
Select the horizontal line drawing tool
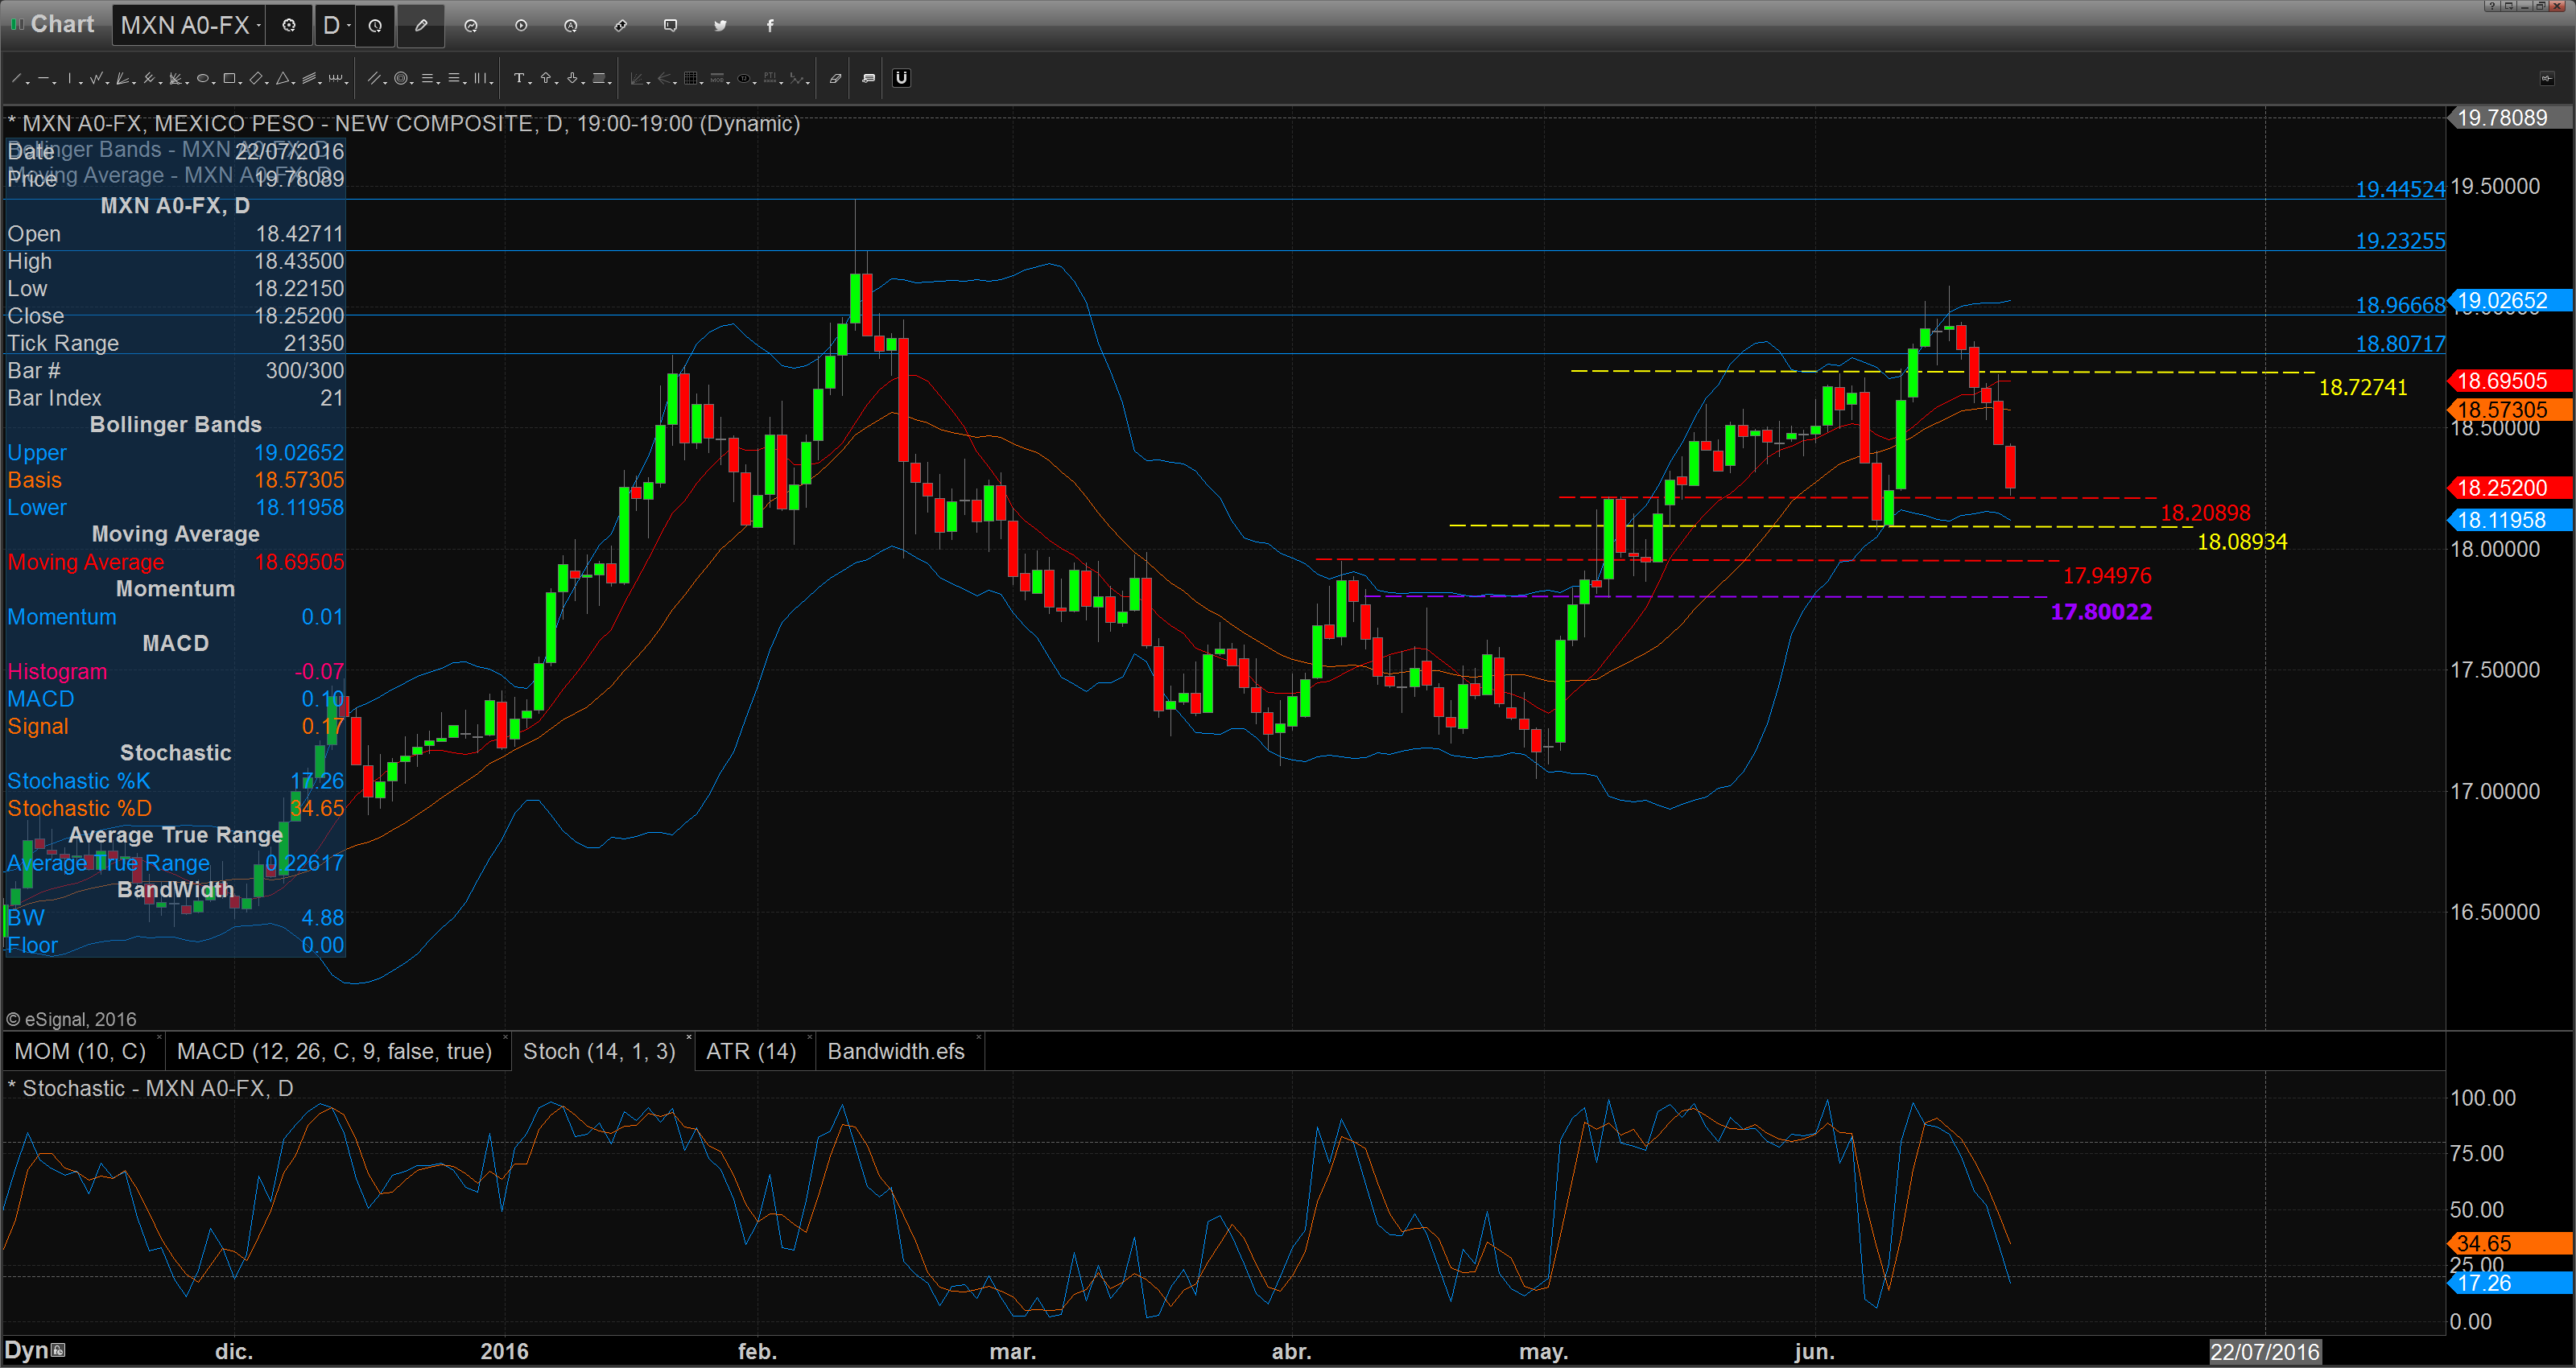[44, 78]
